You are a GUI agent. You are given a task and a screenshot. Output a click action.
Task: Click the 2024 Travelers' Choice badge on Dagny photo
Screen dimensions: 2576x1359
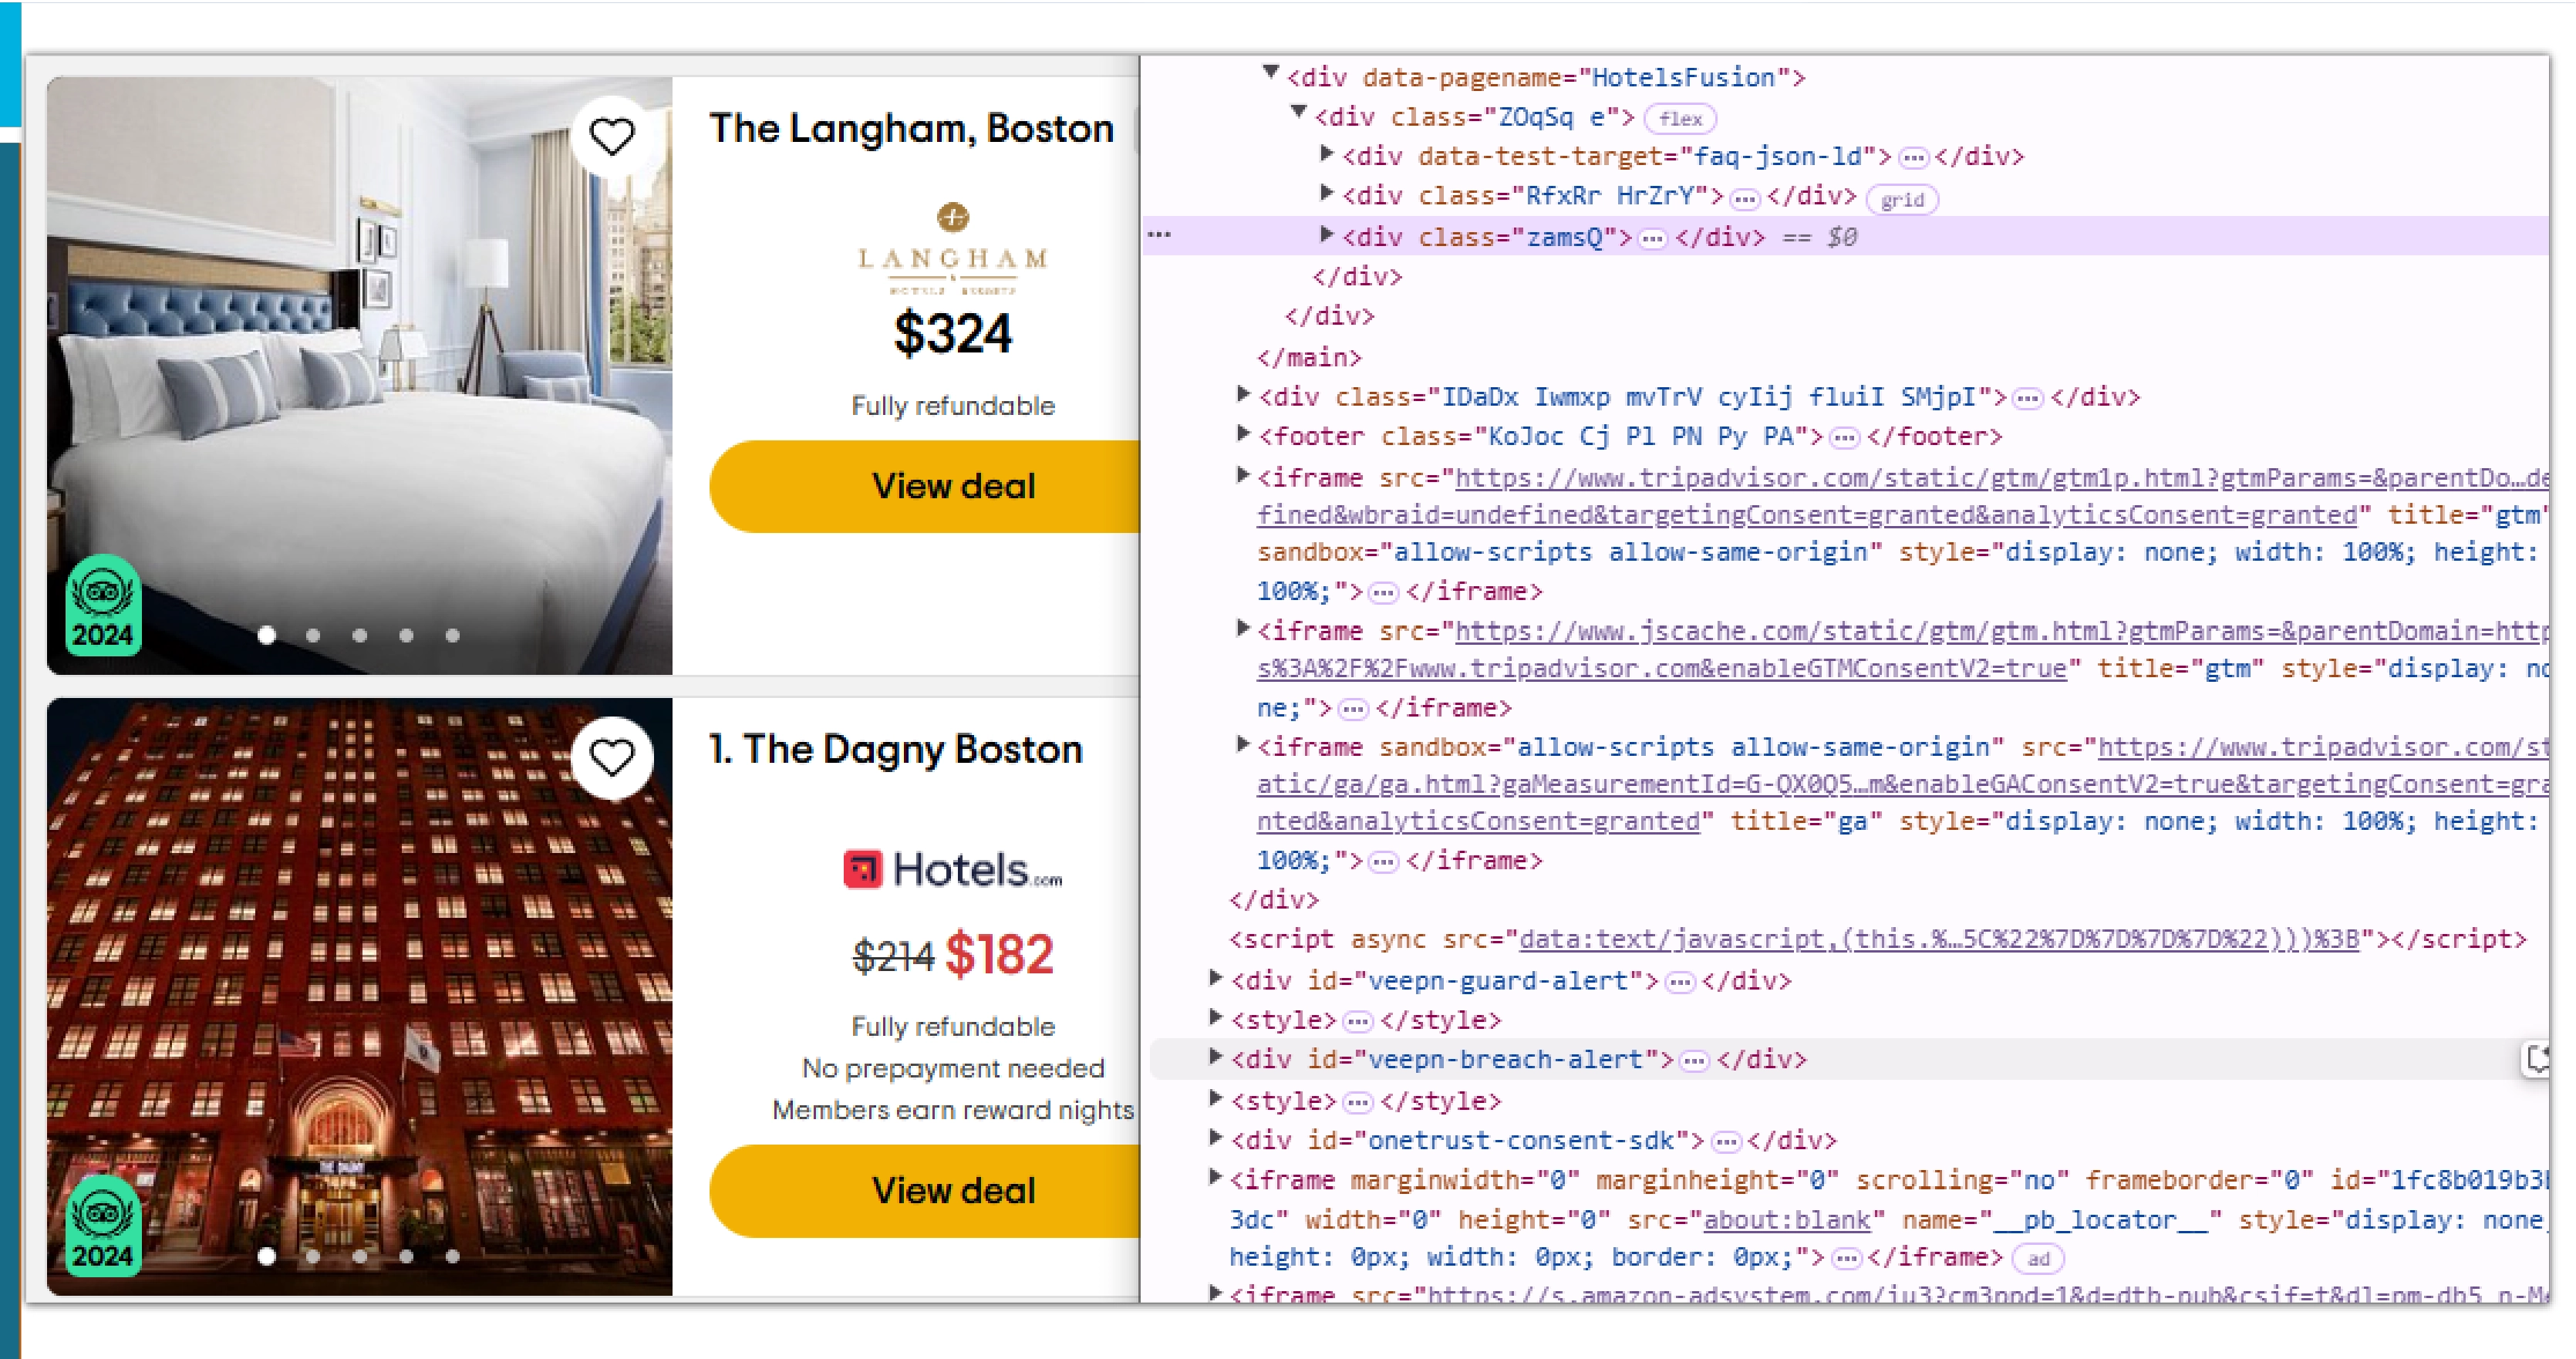point(104,1228)
